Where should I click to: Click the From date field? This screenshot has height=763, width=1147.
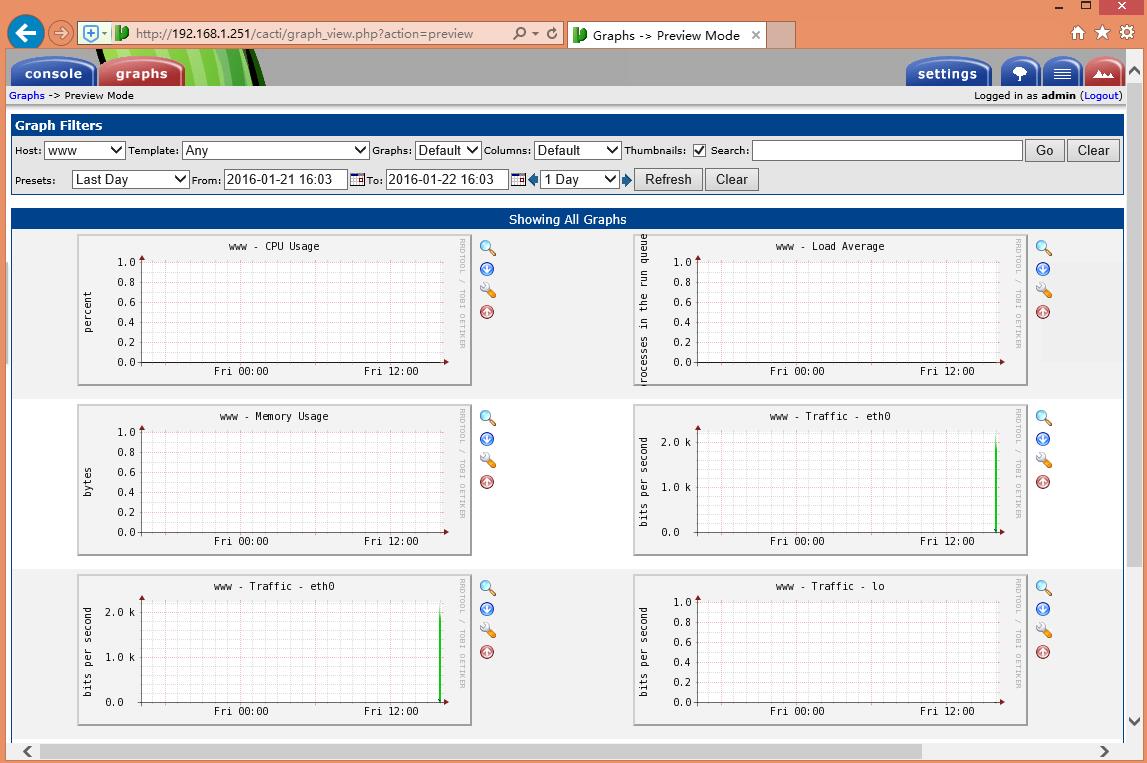(285, 179)
